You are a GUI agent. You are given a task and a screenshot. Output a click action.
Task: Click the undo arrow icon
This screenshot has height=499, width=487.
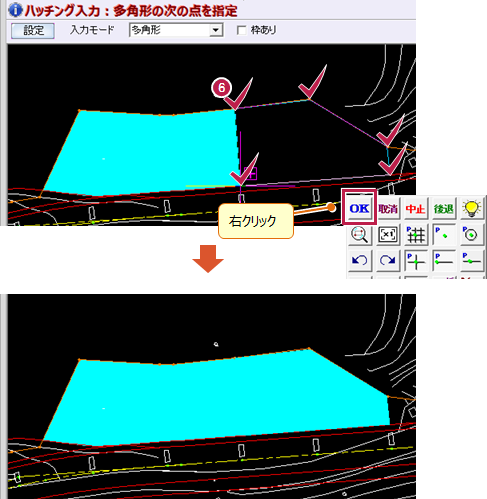pyautogui.click(x=359, y=260)
